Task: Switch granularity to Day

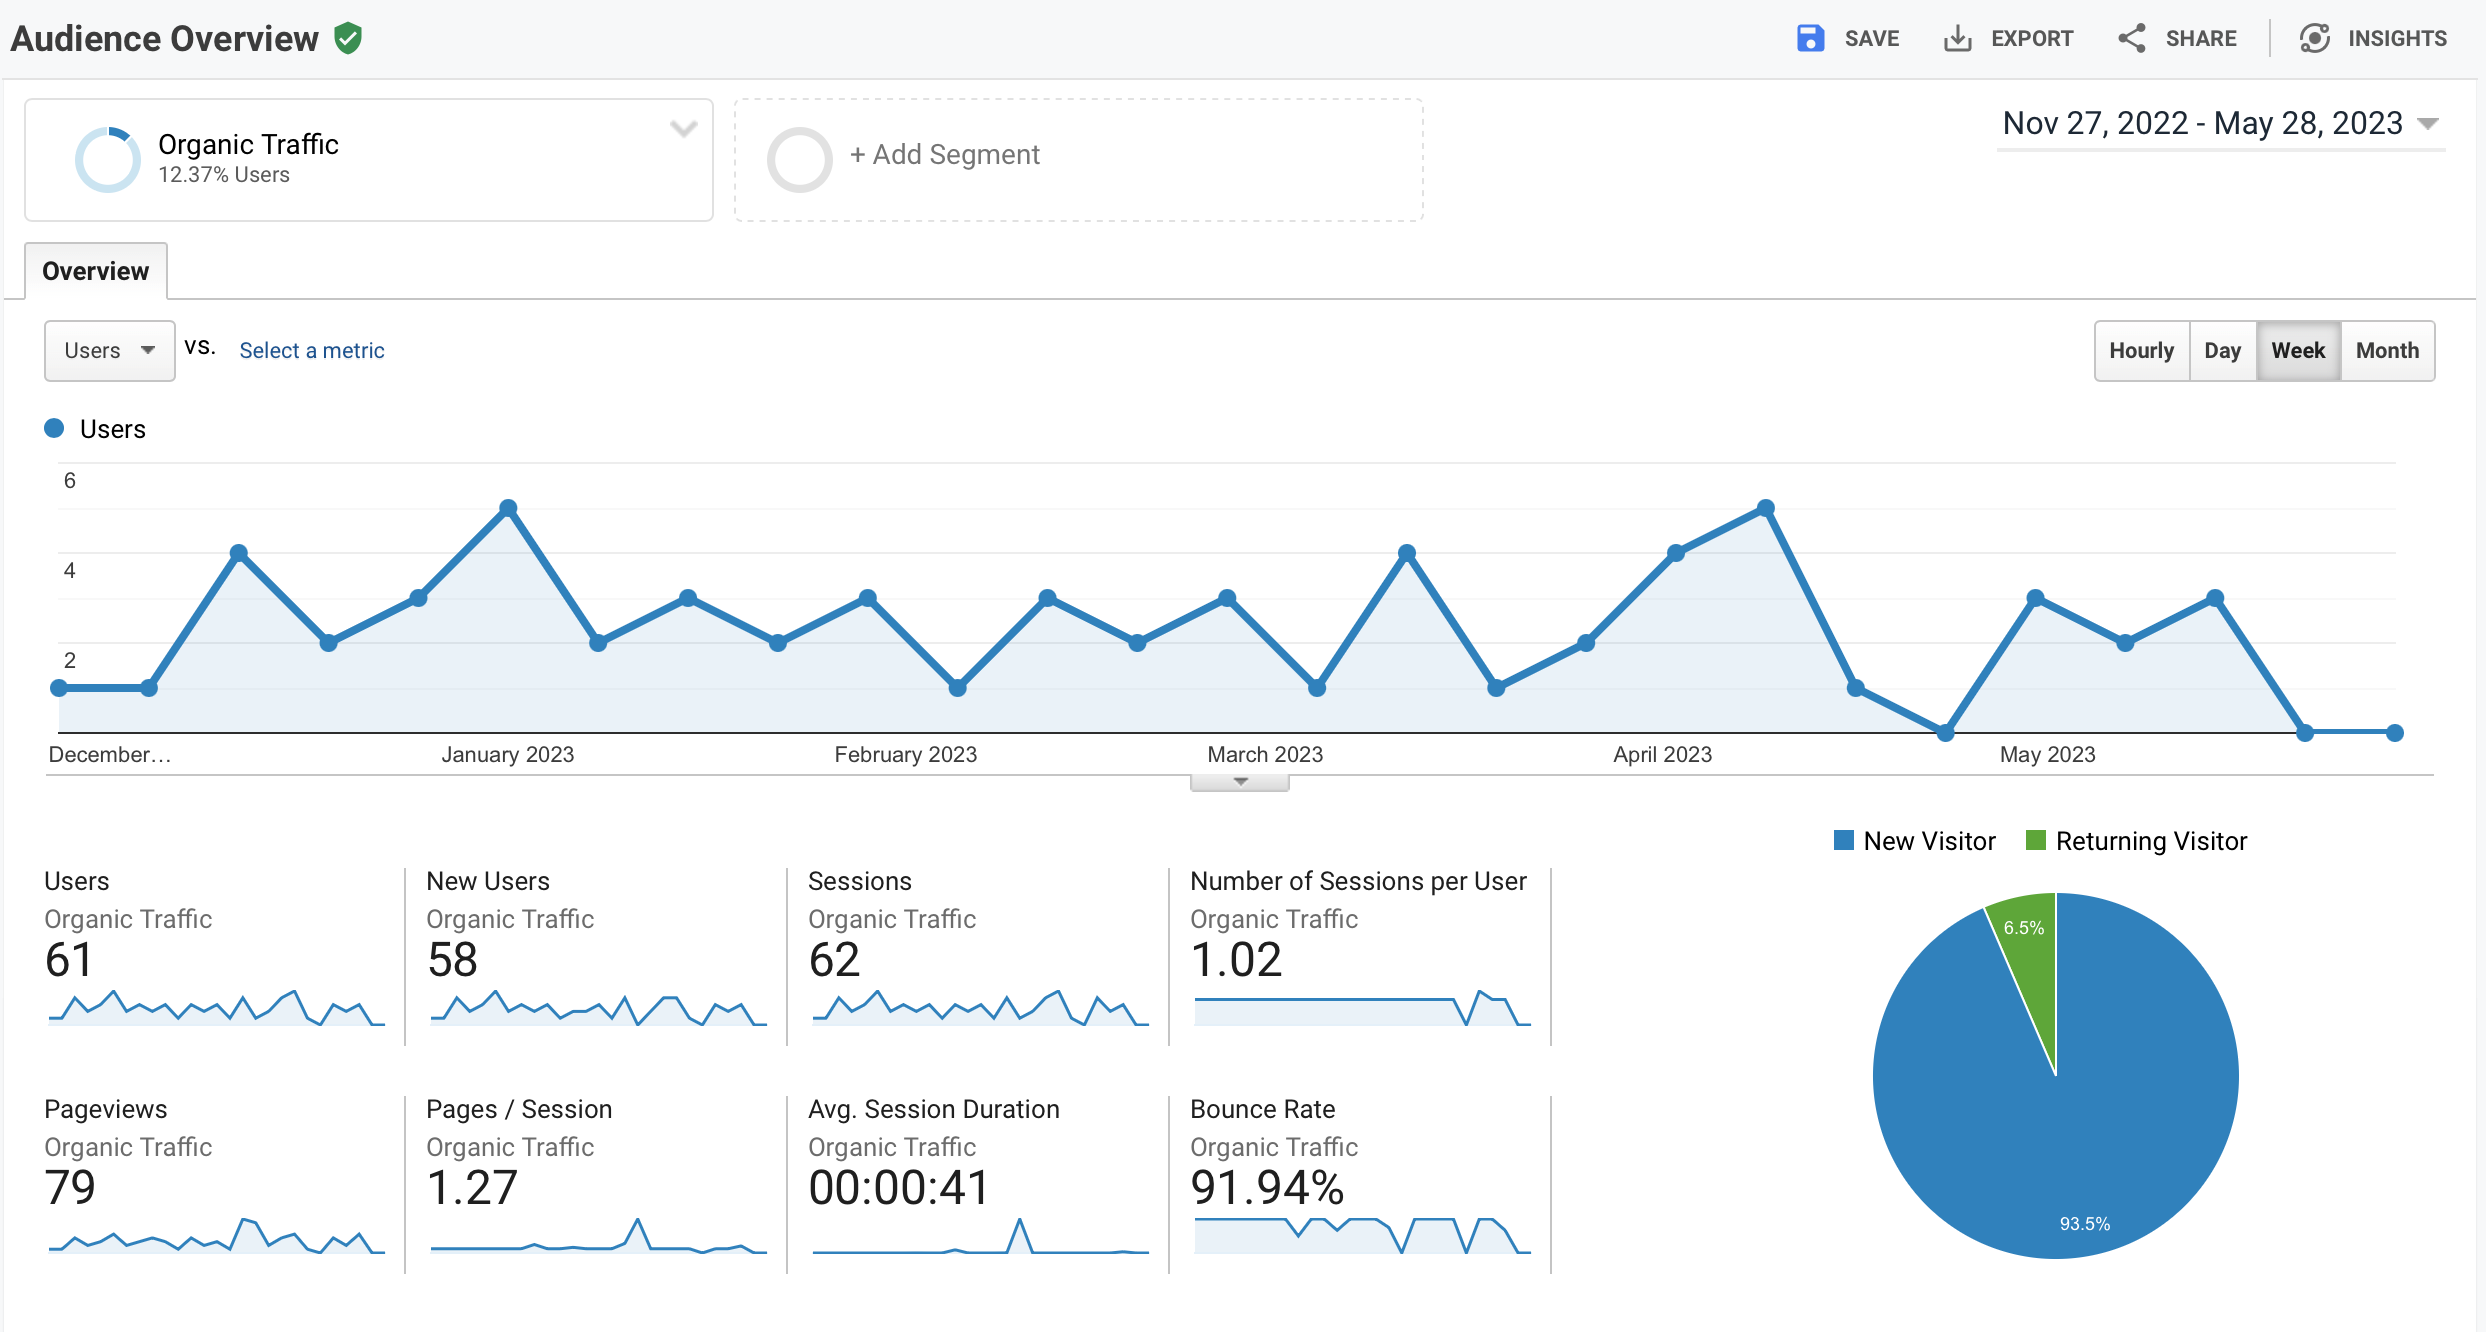Action: point(2222,350)
